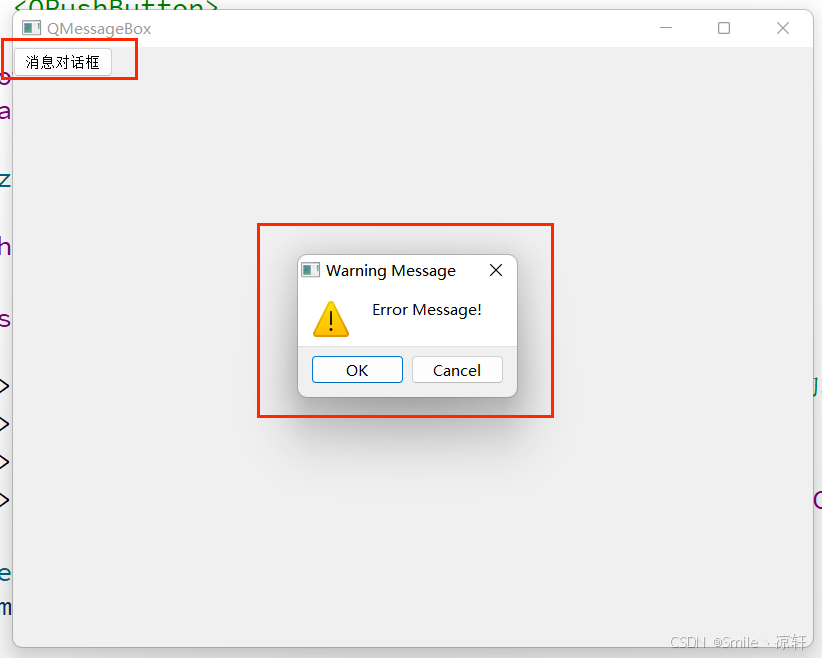Click the Warning Message dialog title icon
822x658 pixels.
[x=310, y=270]
